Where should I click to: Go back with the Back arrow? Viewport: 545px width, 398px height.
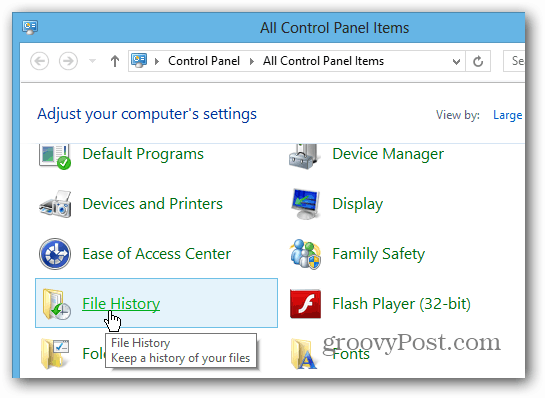pyautogui.click(x=40, y=61)
